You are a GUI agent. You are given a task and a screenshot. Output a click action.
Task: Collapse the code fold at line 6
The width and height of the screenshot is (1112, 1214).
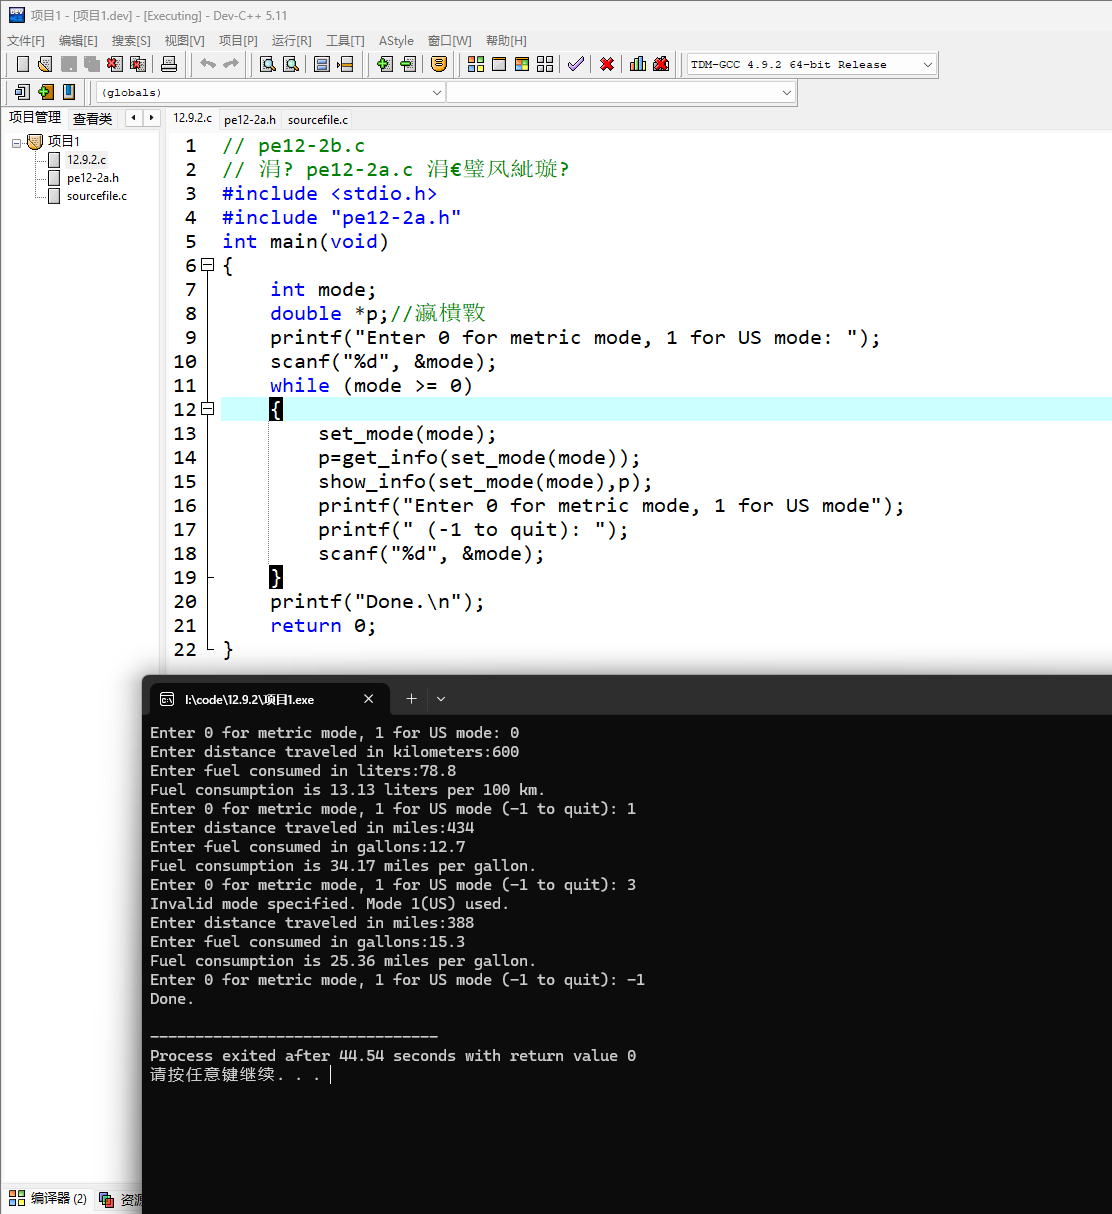[207, 265]
